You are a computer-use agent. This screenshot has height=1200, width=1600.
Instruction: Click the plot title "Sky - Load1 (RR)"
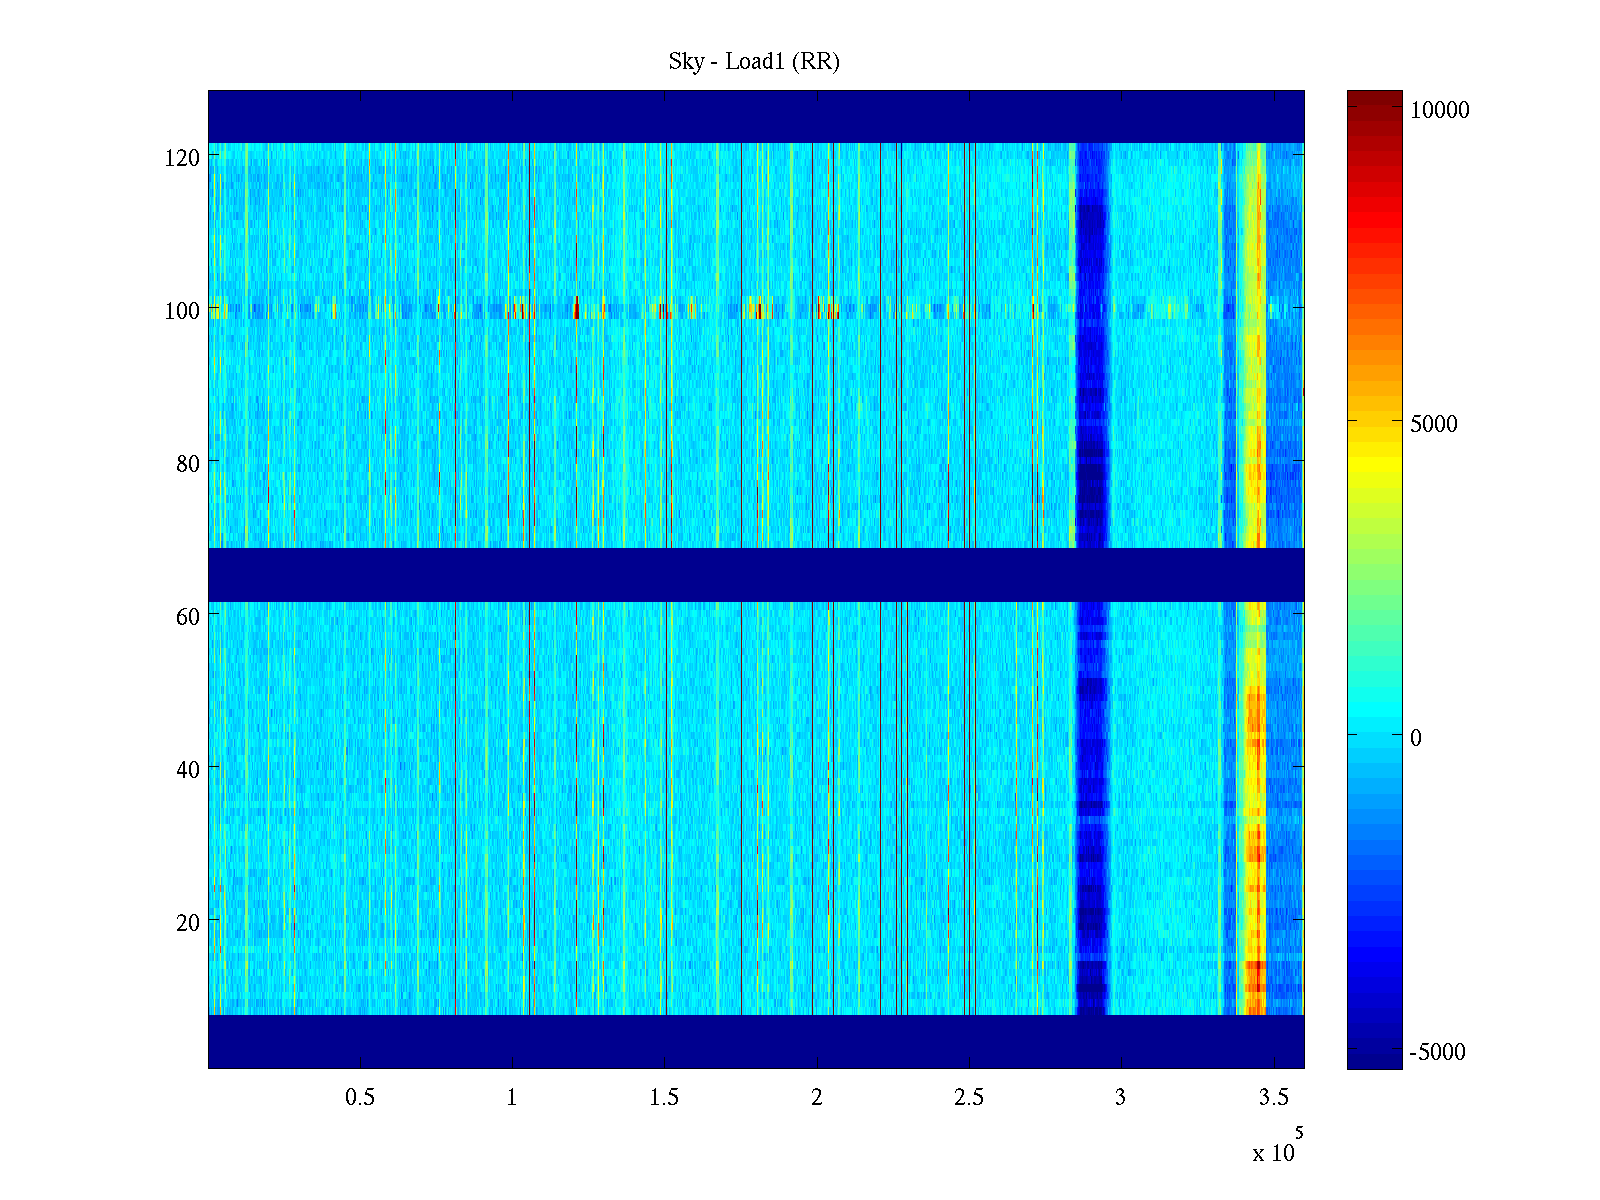pyautogui.click(x=754, y=62)
